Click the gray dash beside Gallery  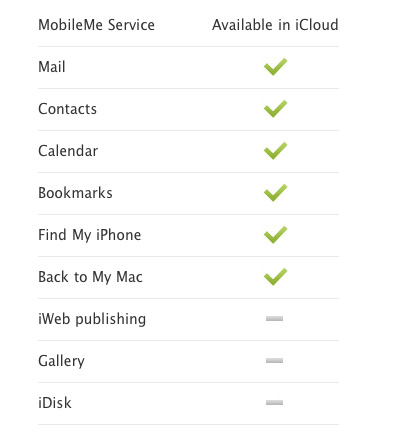pos(274,360)
